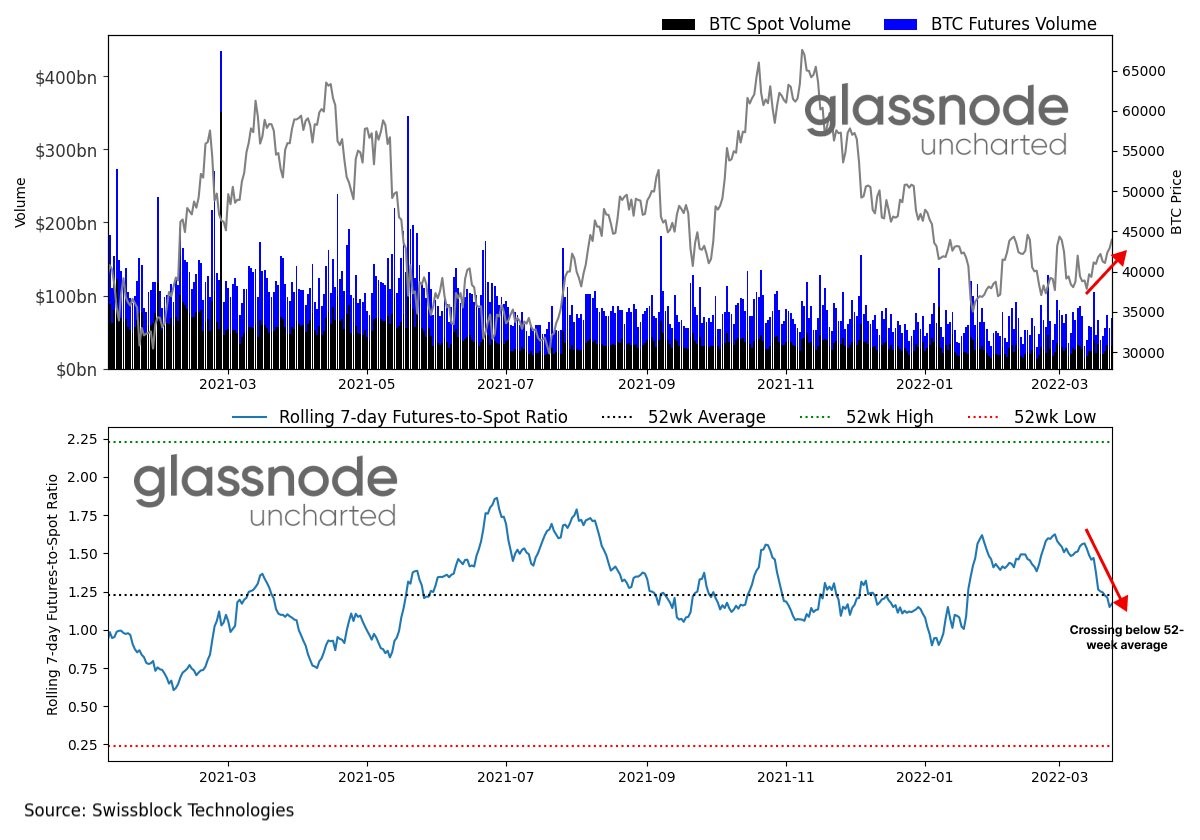Click the glassnode logo in the lower chart
The width and height of the screenshot is (1200, 840).
(x=265, y=491)
